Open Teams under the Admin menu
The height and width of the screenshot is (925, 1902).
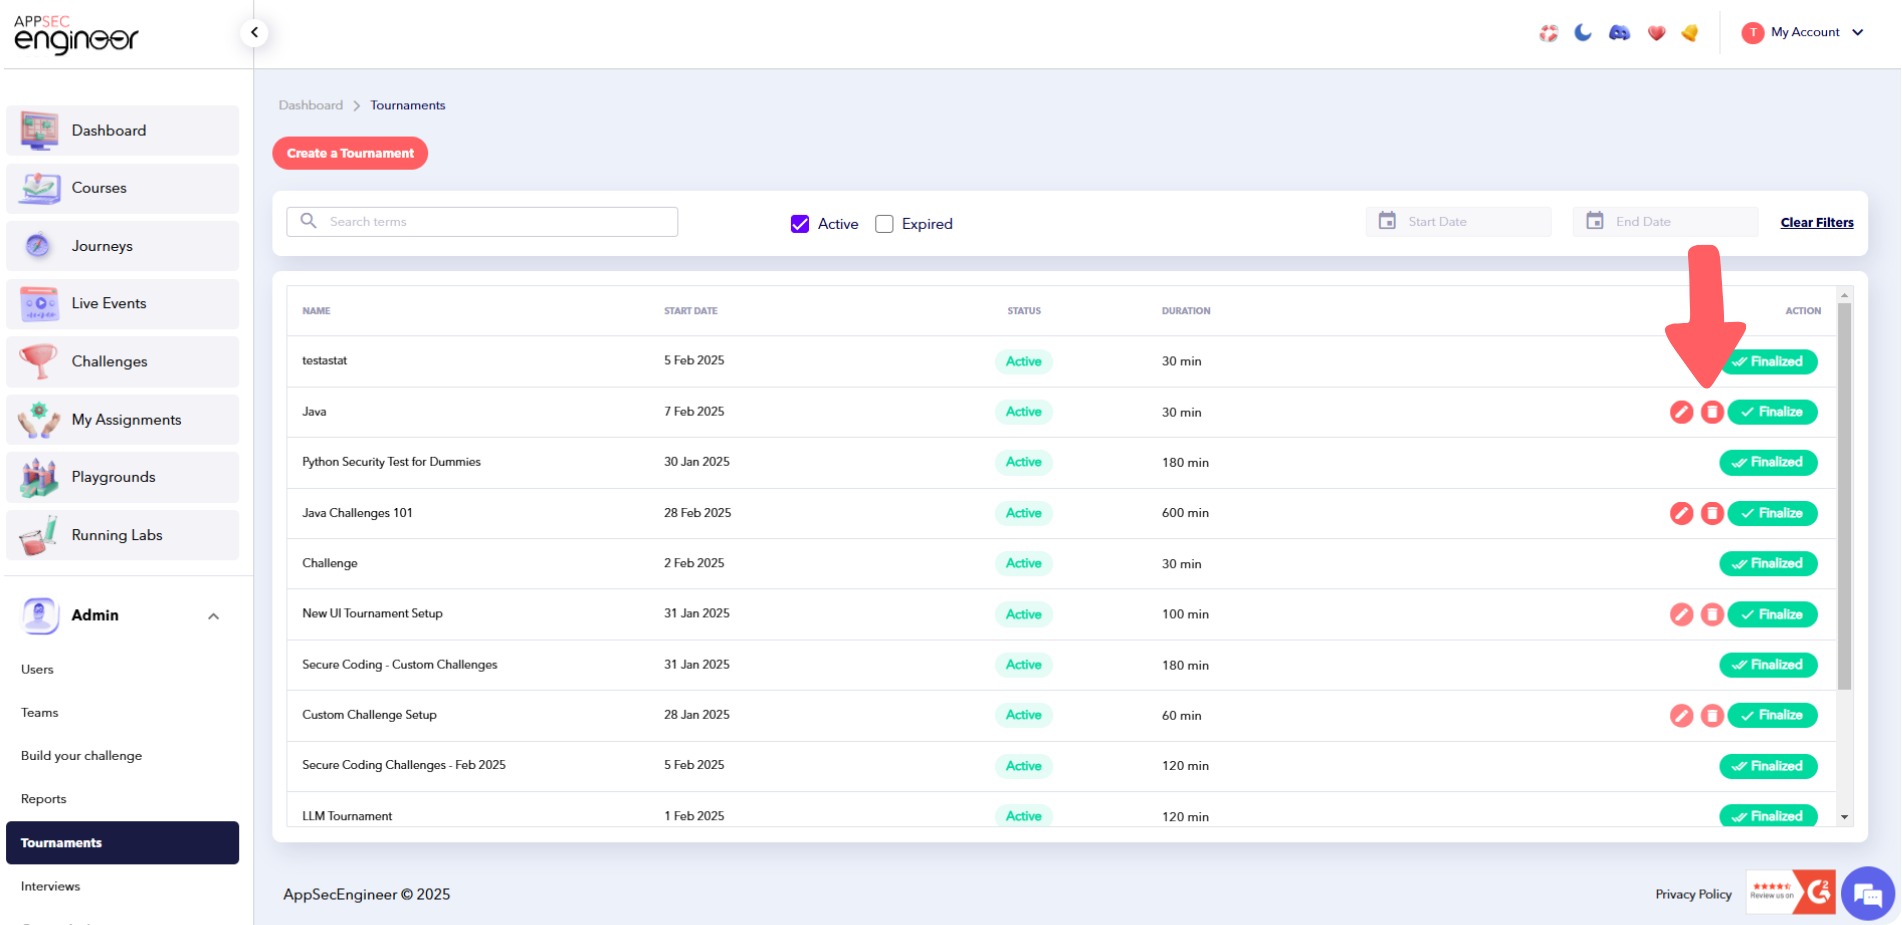pyautogui.click(x=40, y=712)
